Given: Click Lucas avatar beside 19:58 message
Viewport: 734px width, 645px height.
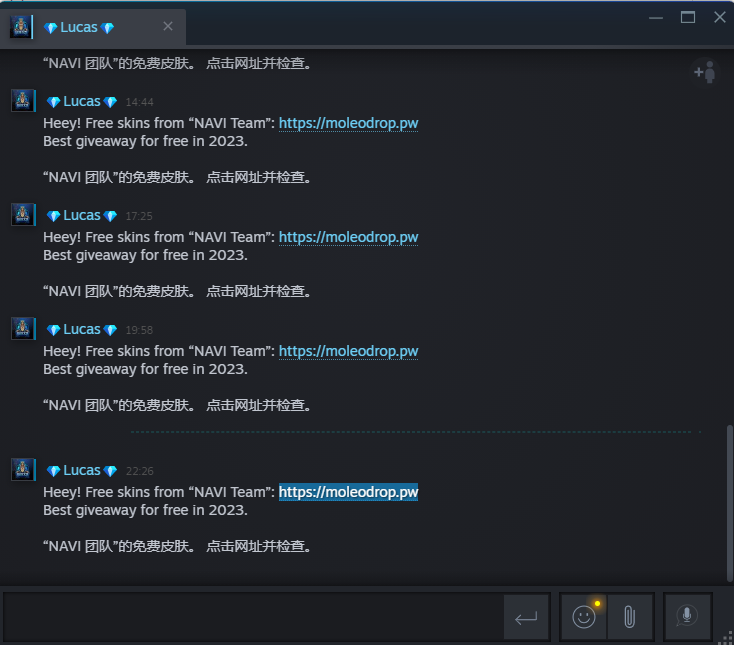Looking at the screenshot, I should (23, 328).
